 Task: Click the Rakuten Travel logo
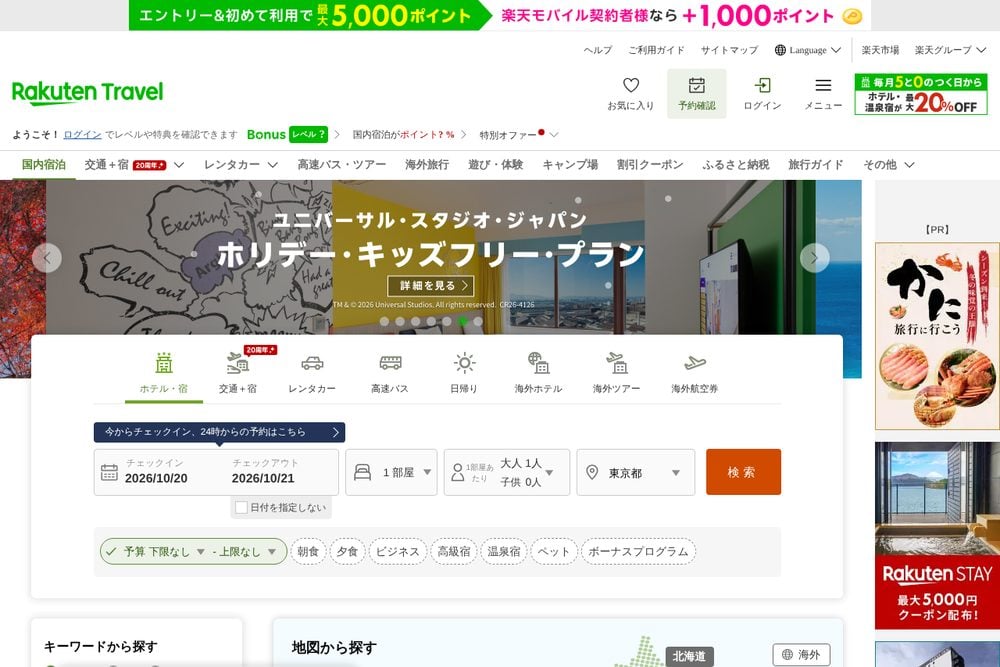[87, 92]
